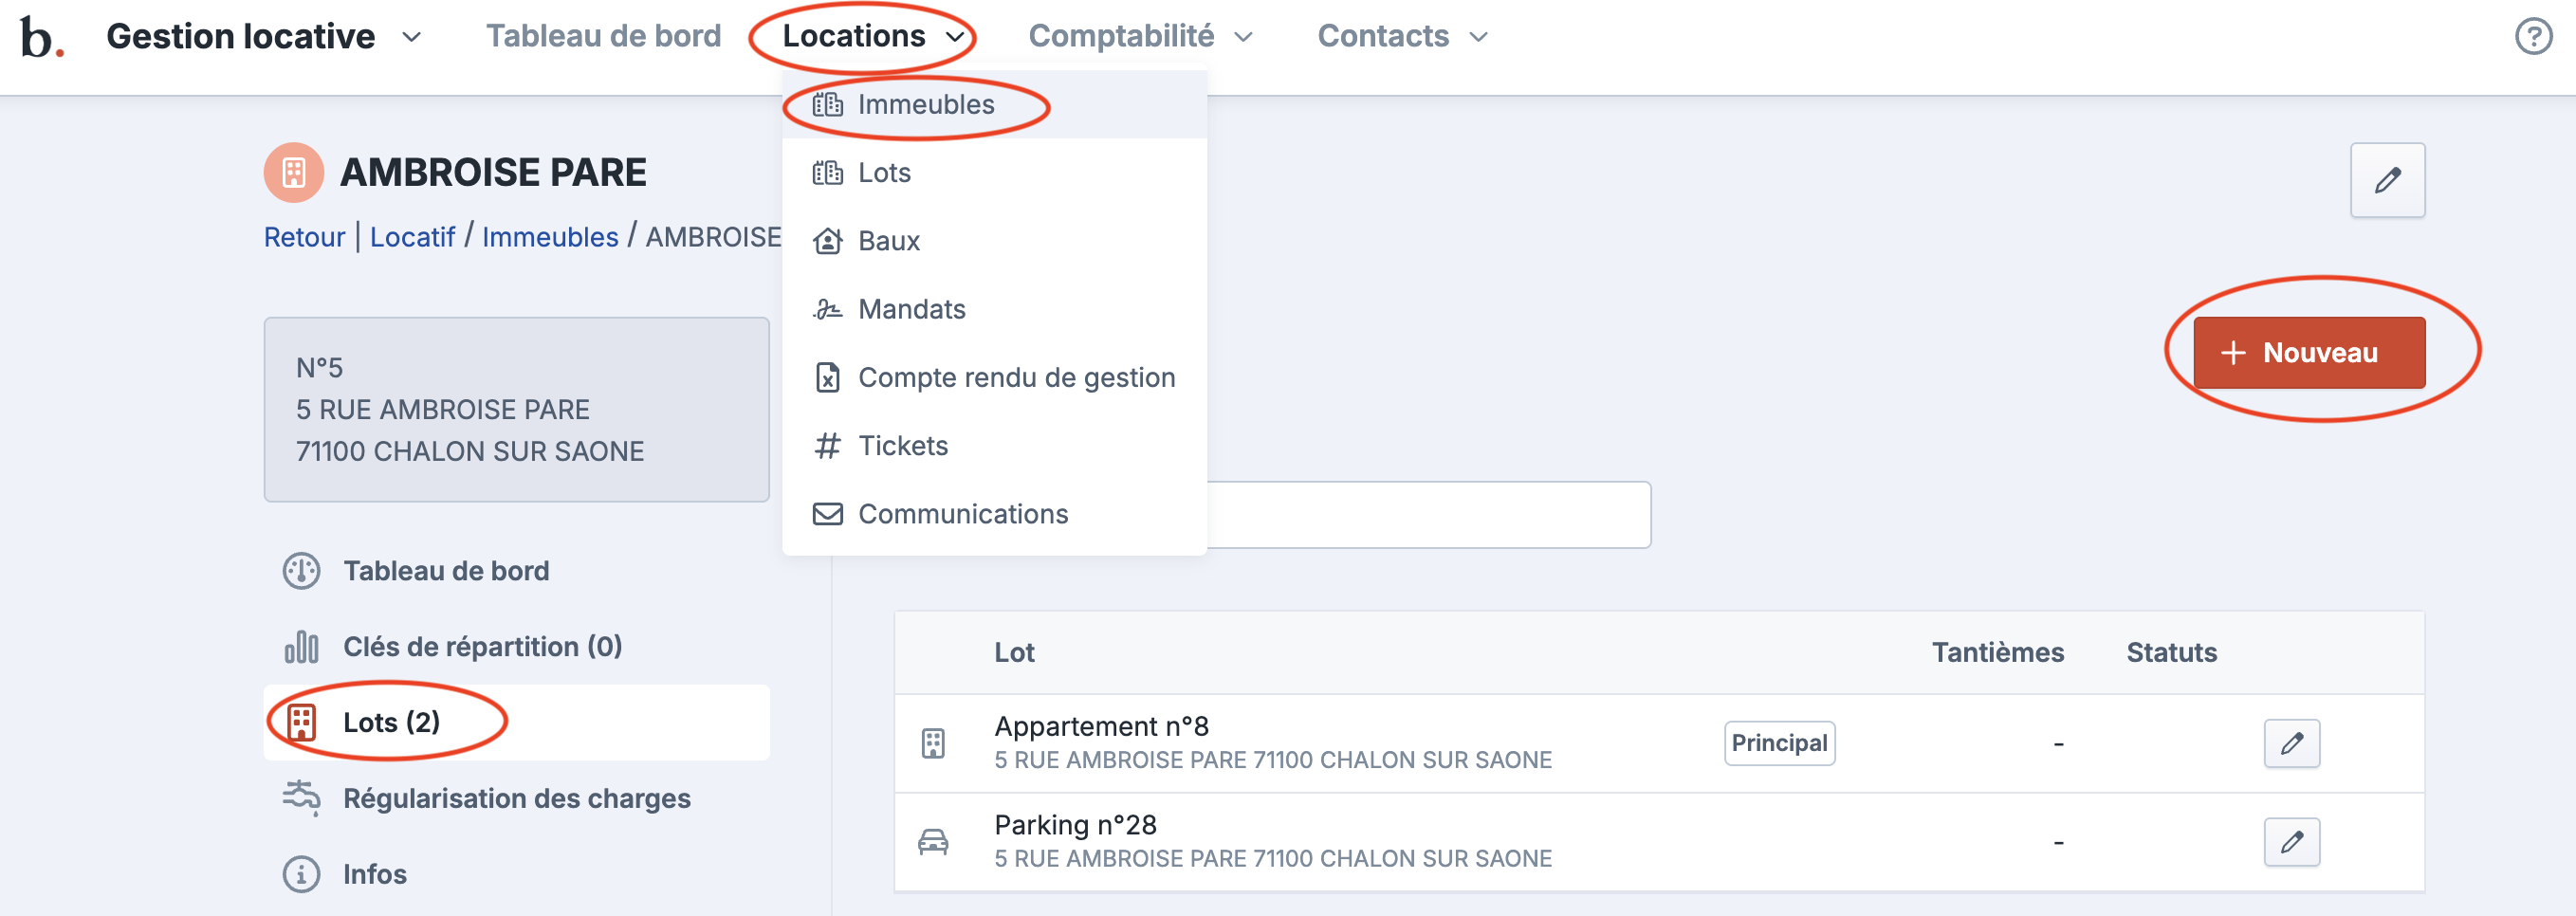Edit the Appartement n°8 lot
This screenshot has width=2576, height=916.
tap(2290, 743)
